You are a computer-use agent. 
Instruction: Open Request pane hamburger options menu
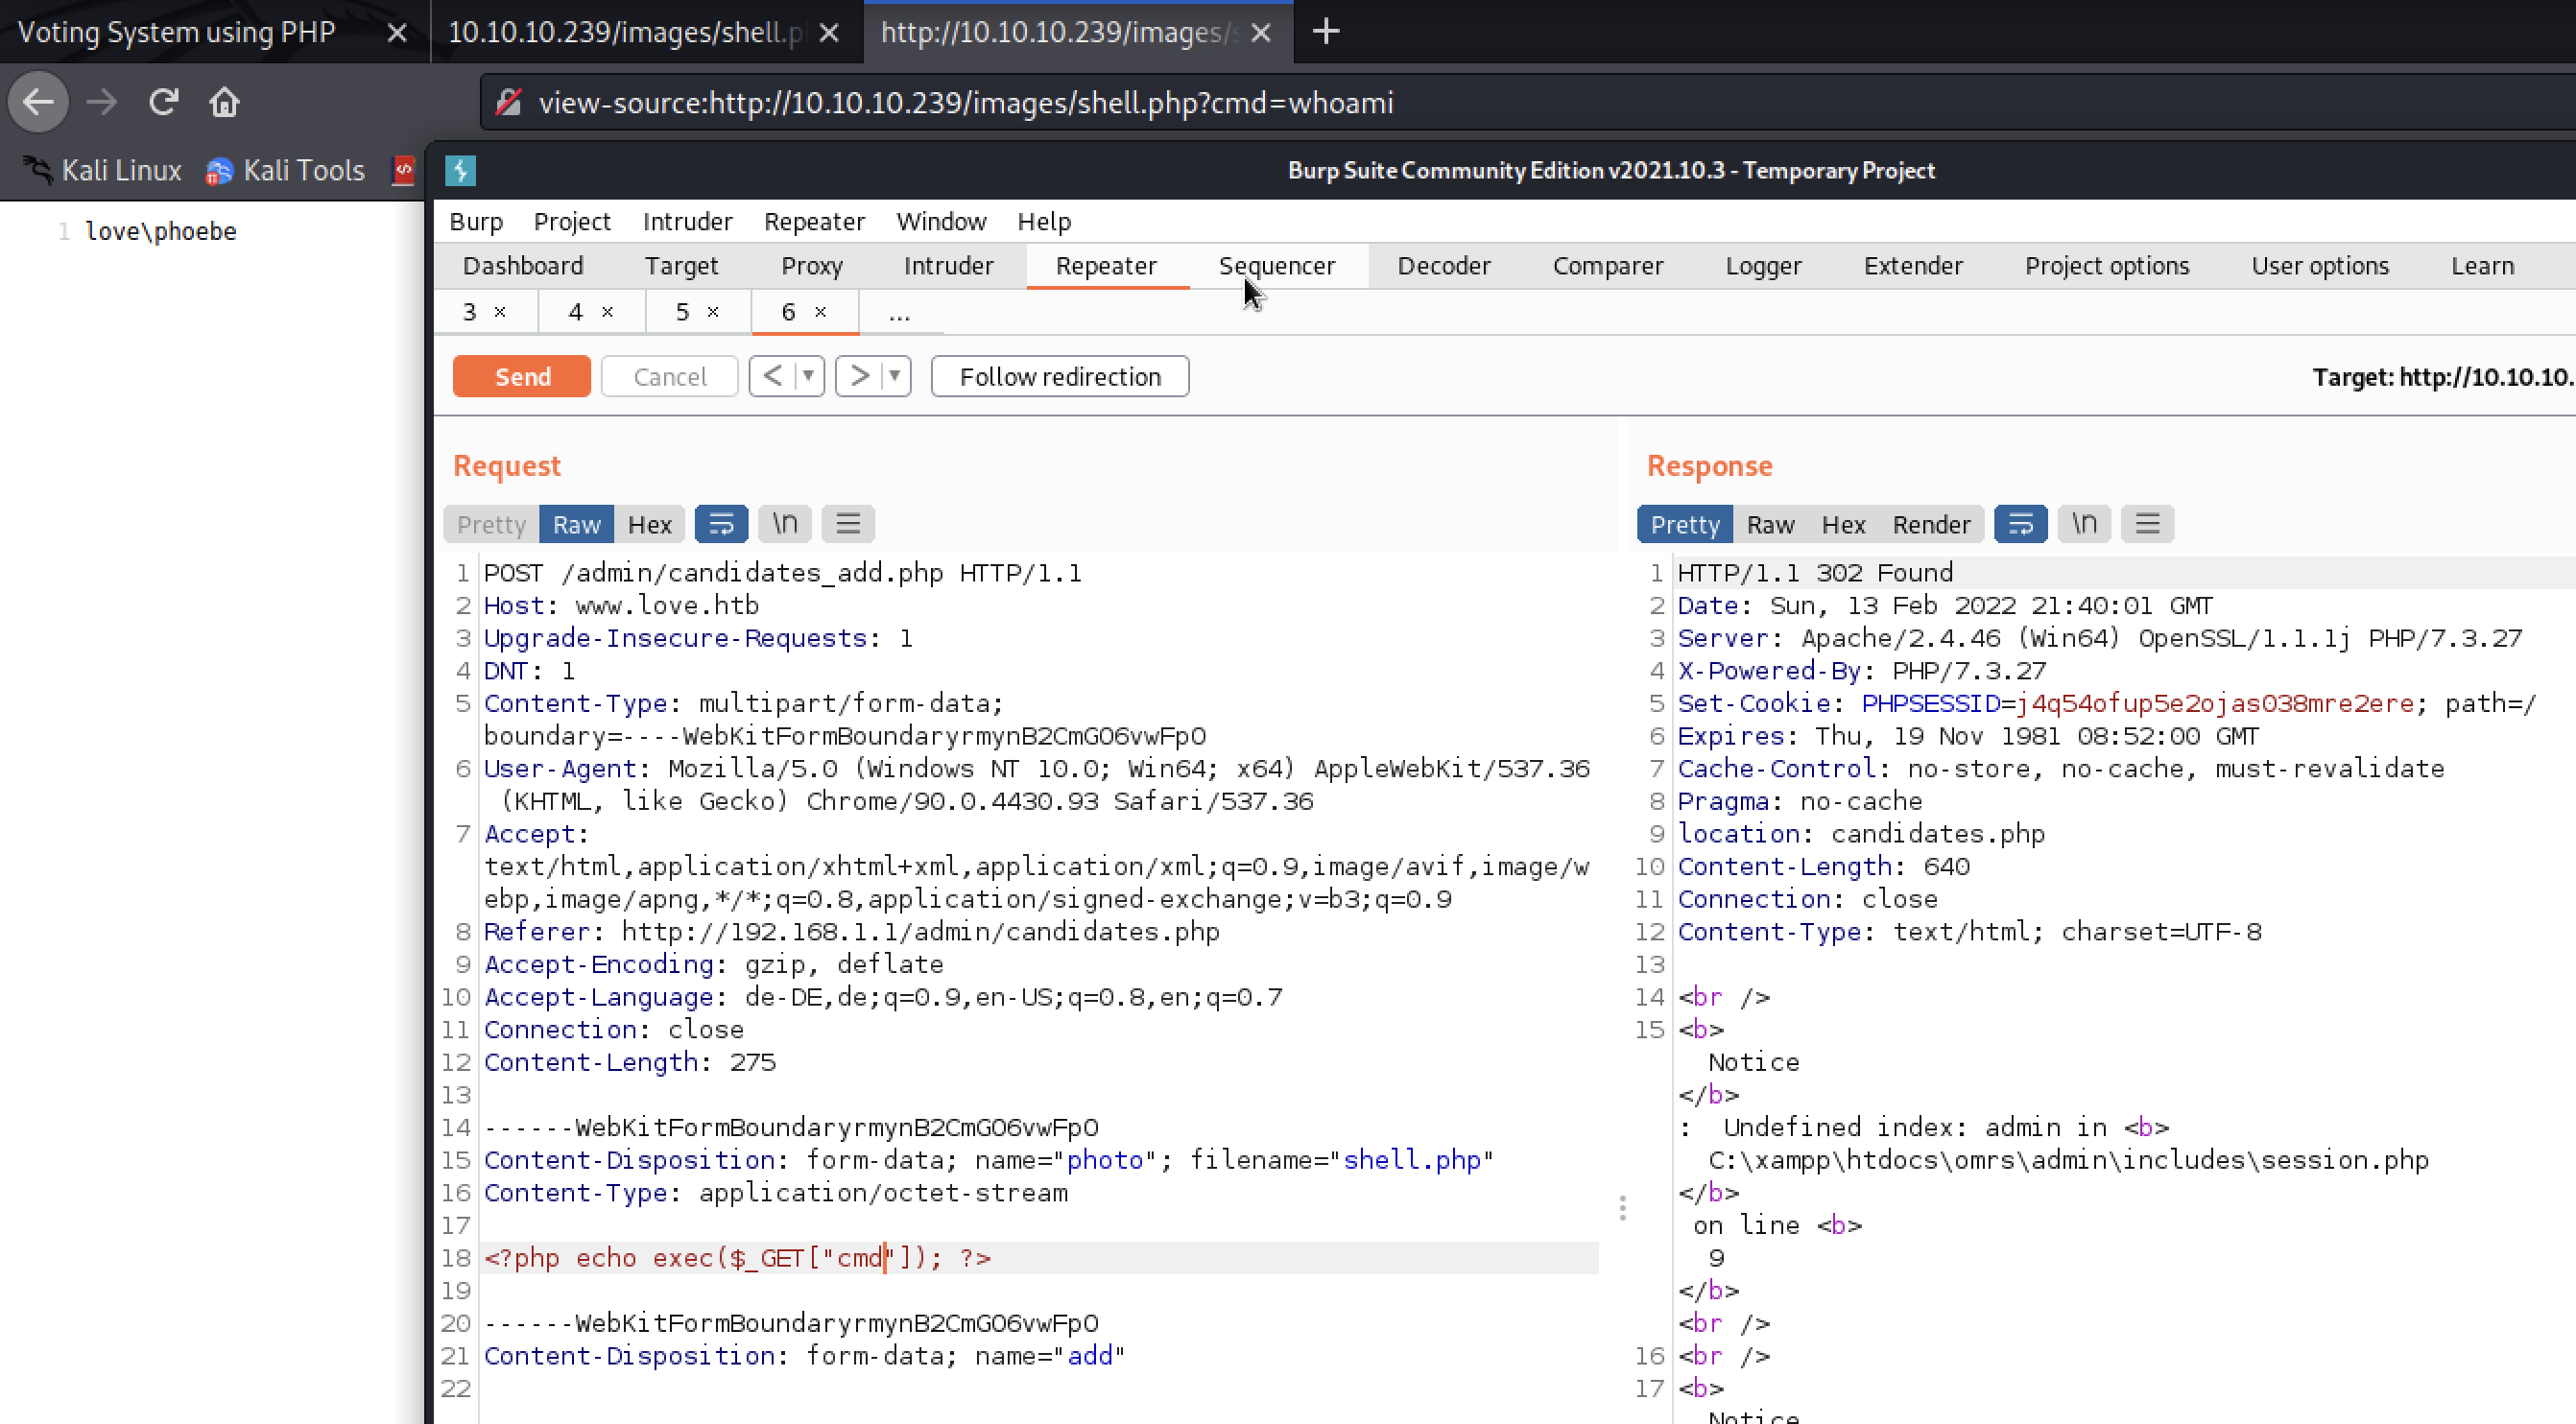coord(848,524)
